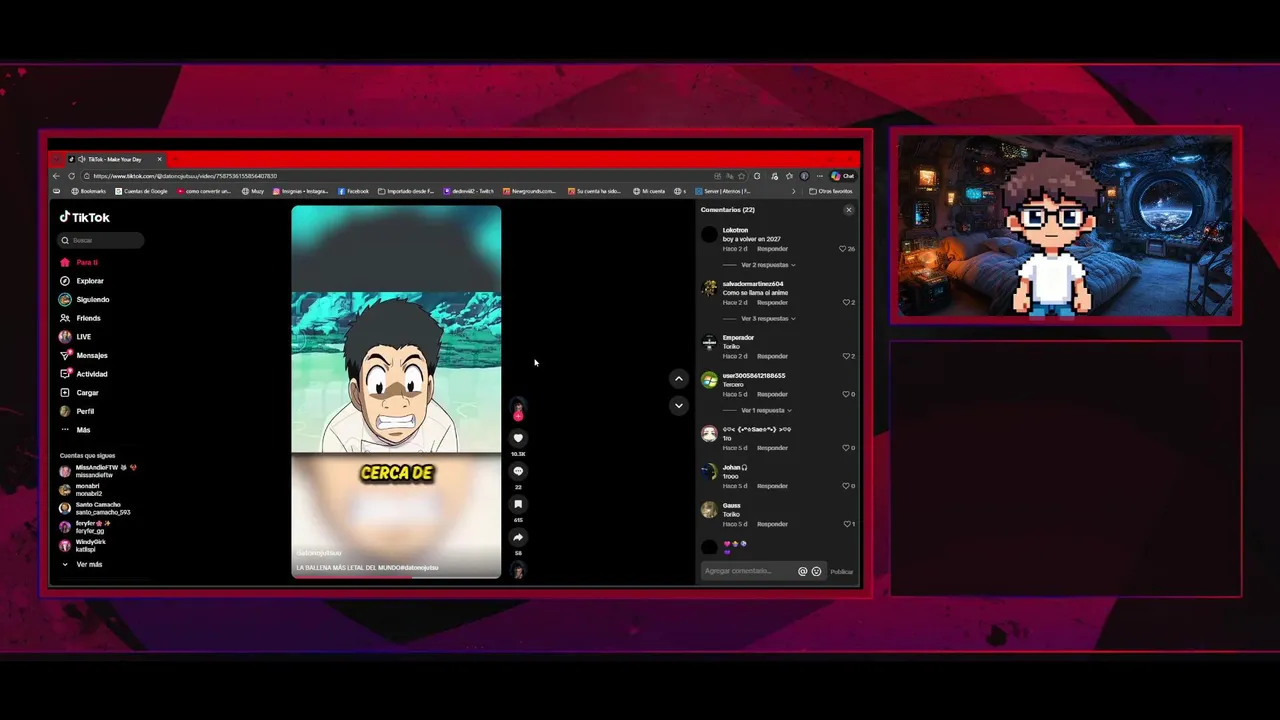The width and height of the screenshot is (1280, 720).
Task: Like the video with heart icon
Action: (518, 438)
